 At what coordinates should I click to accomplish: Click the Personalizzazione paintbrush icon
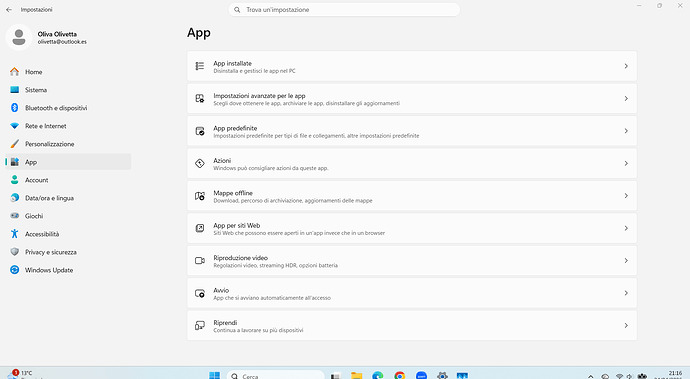15,144
